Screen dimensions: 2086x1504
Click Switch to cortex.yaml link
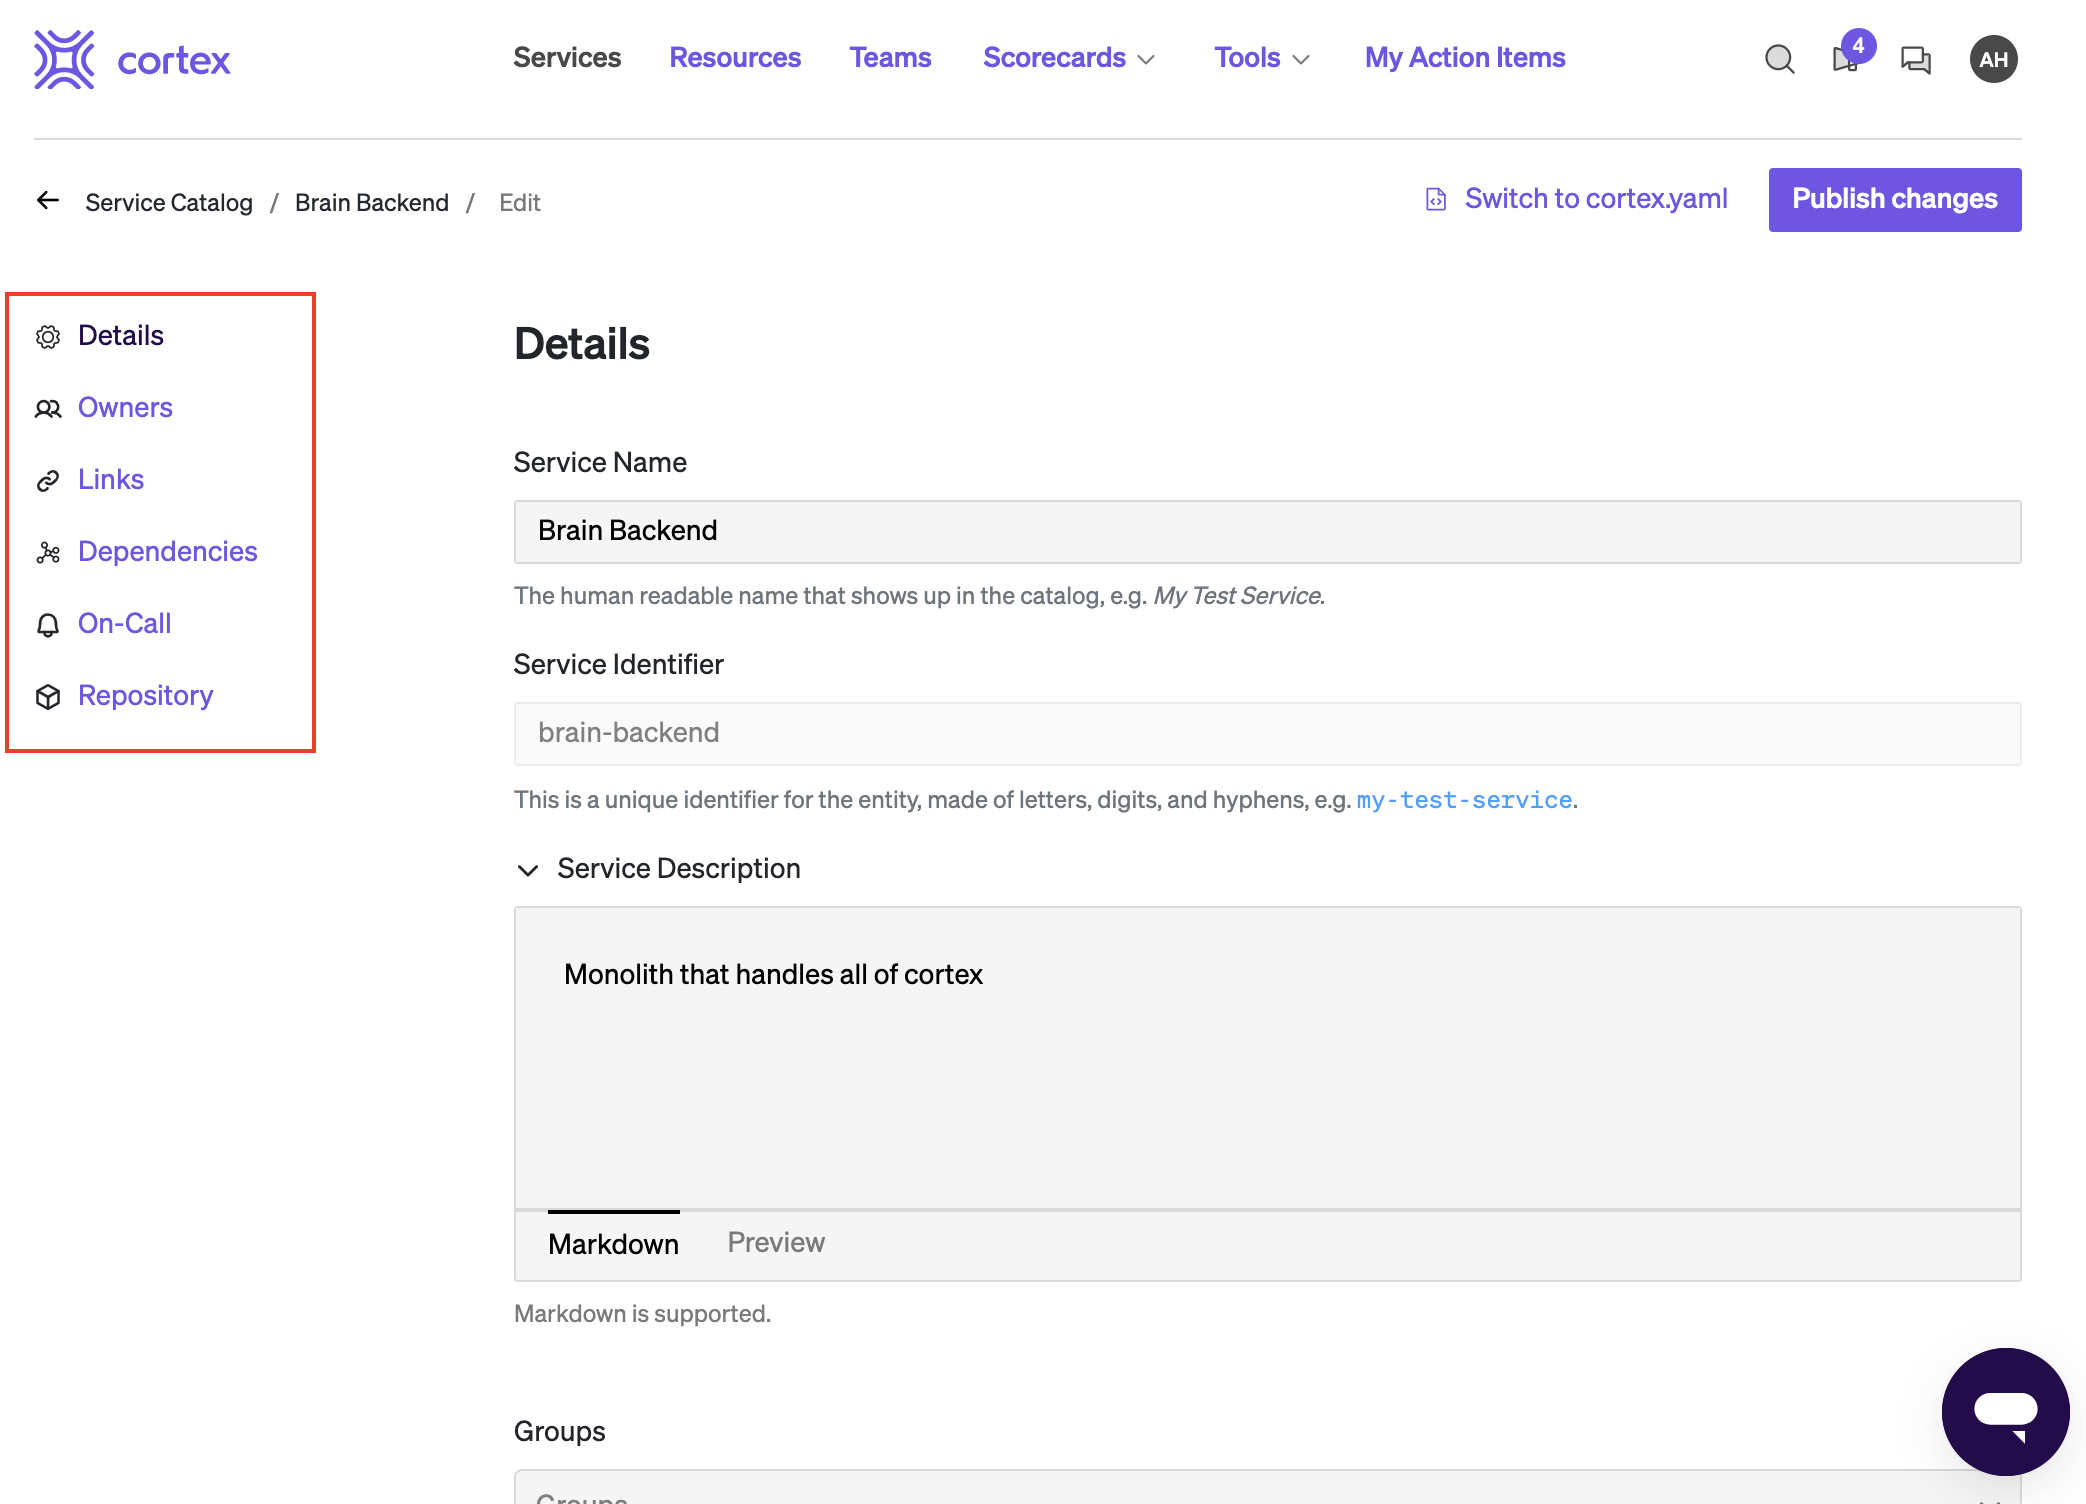click(1596, 199)
